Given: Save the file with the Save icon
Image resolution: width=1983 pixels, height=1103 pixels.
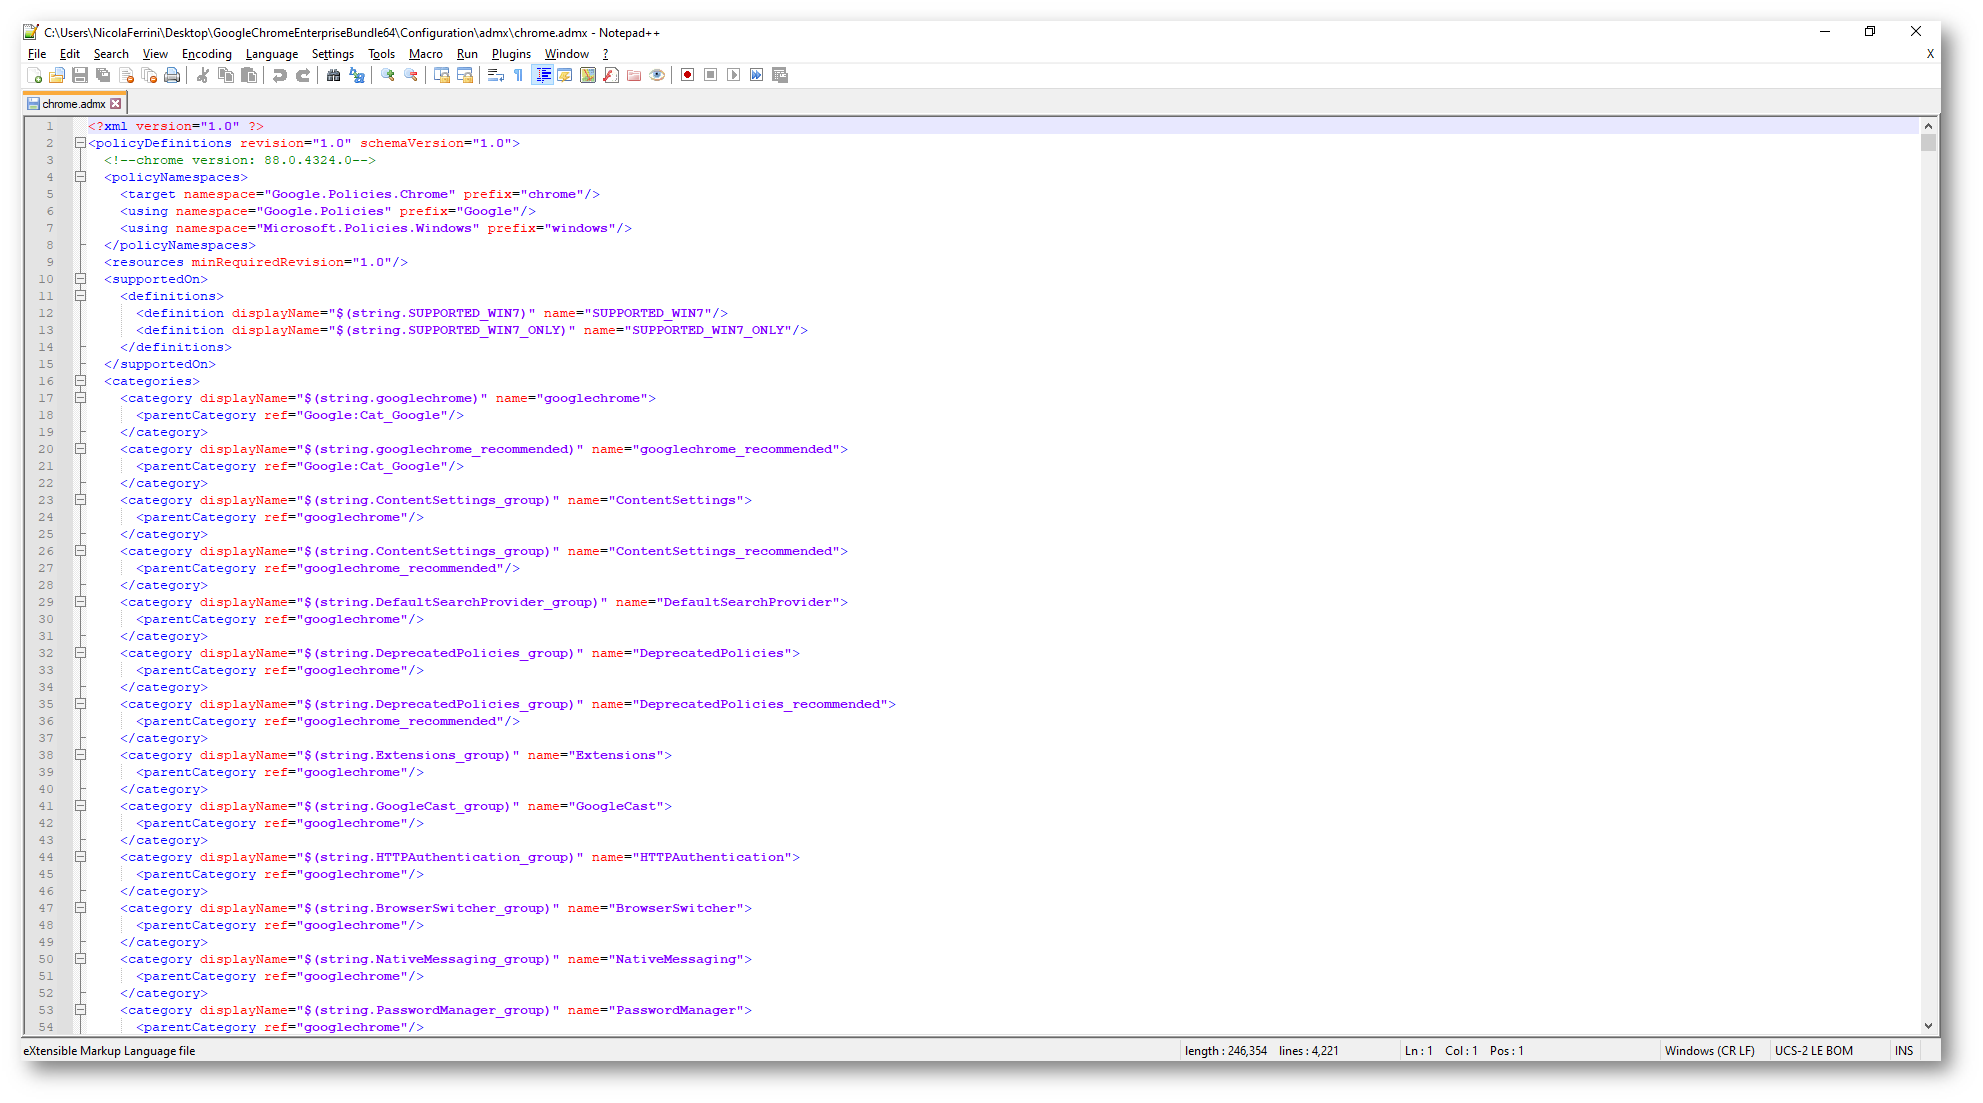Looking at the screenshot, I should (80, 75).
